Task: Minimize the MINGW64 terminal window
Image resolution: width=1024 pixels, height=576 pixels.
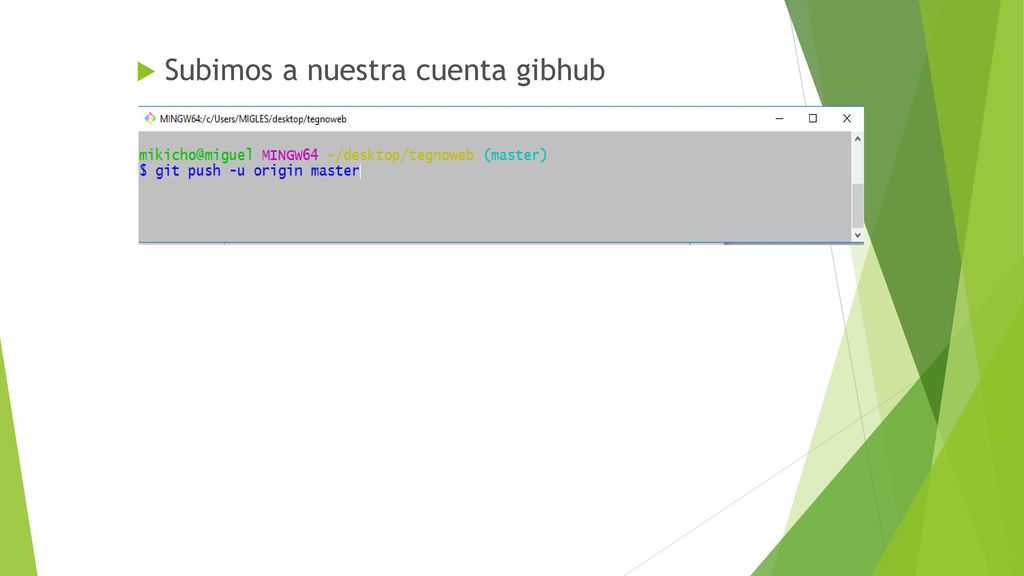Action: tap(779, 118)
